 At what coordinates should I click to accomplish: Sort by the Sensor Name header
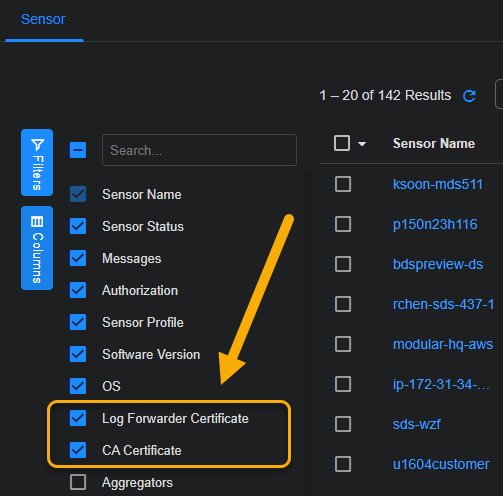click(434, 144)
